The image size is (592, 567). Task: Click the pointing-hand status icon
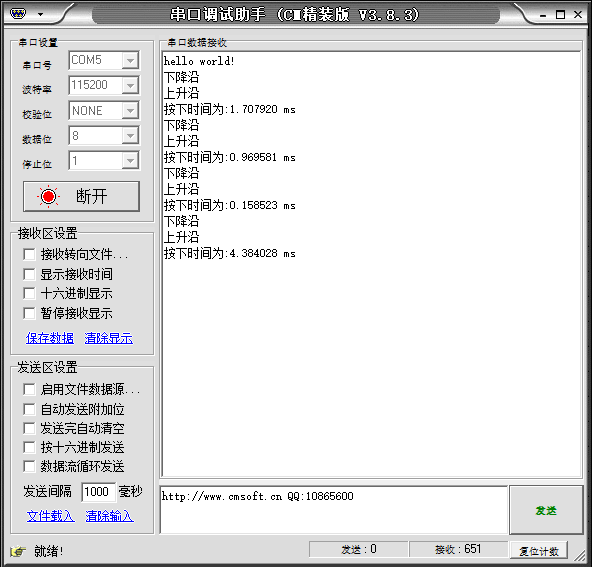[x=18, y=552]
